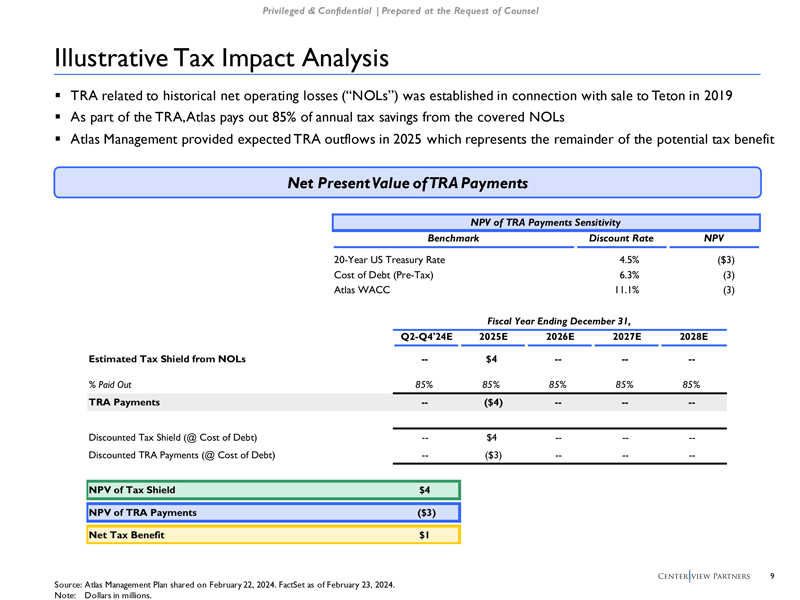Click the shaded TRA Payments row label
Image resolution: width=800 pixels, height=600 pixels.
(124, 402)
